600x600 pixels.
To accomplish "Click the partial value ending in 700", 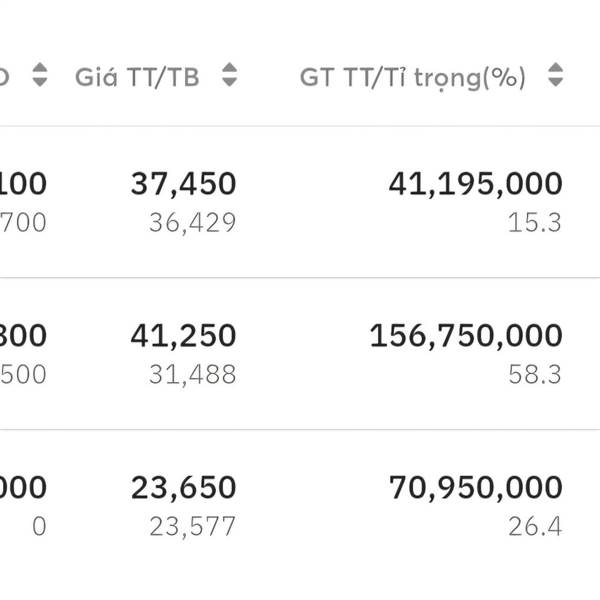I will [x=22, y=222].
